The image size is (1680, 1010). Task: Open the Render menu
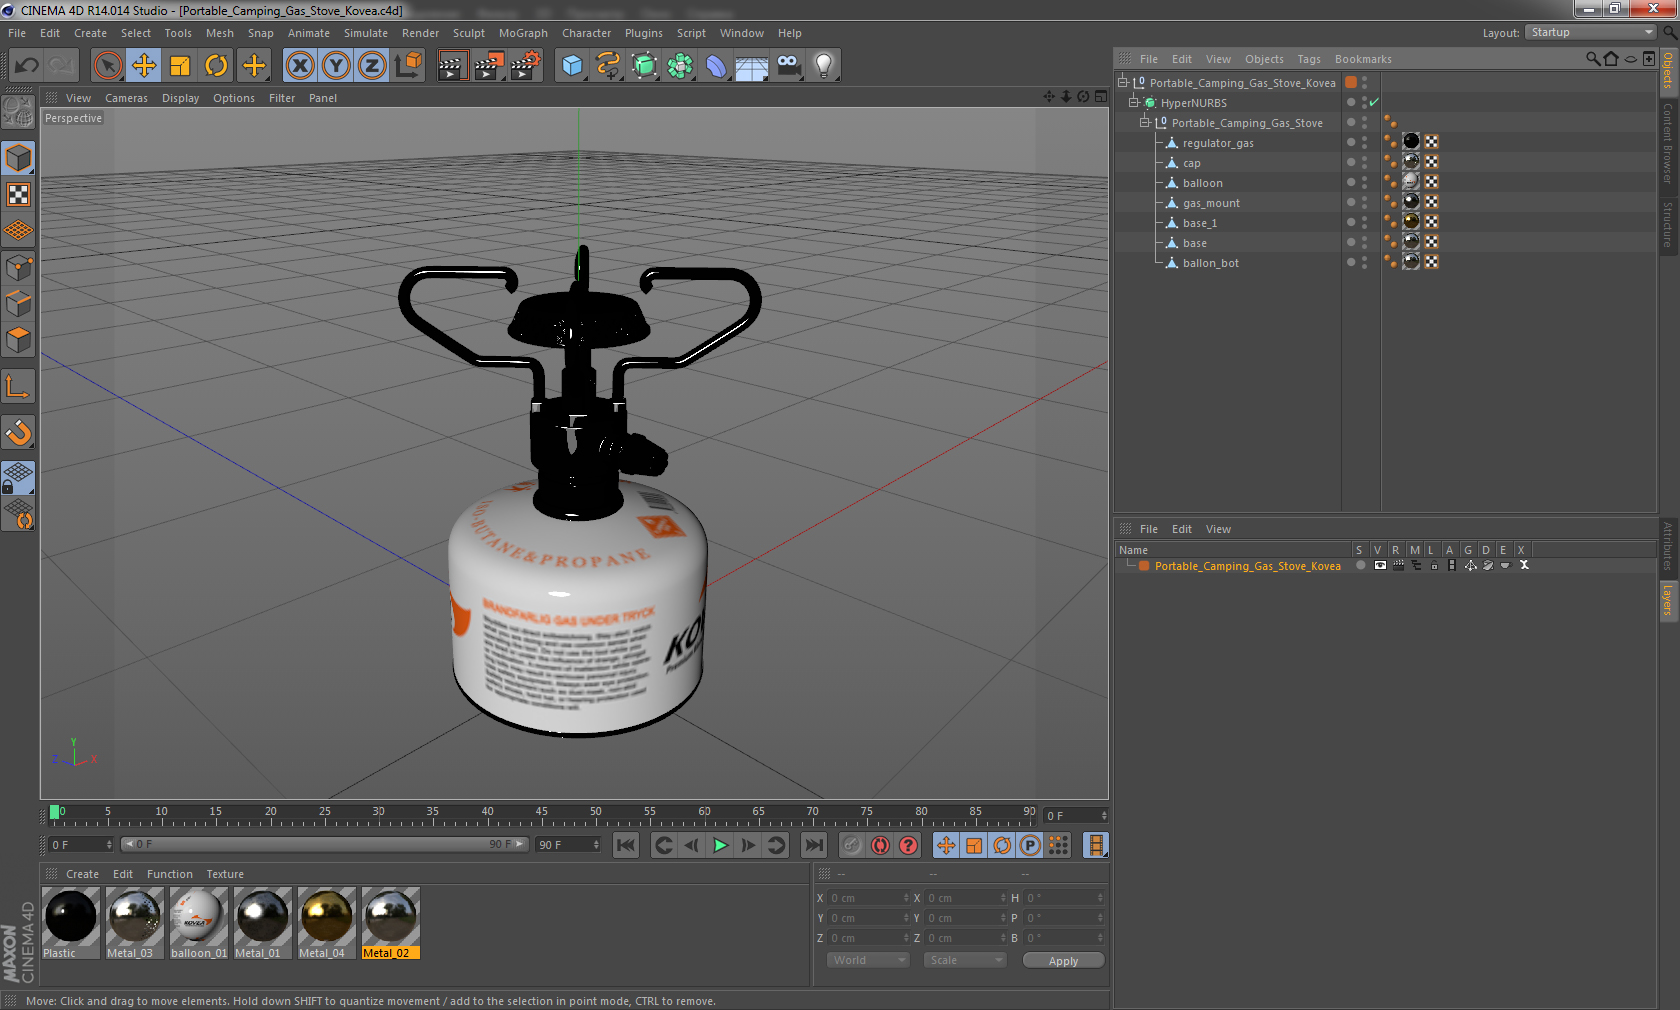[420, 33]
